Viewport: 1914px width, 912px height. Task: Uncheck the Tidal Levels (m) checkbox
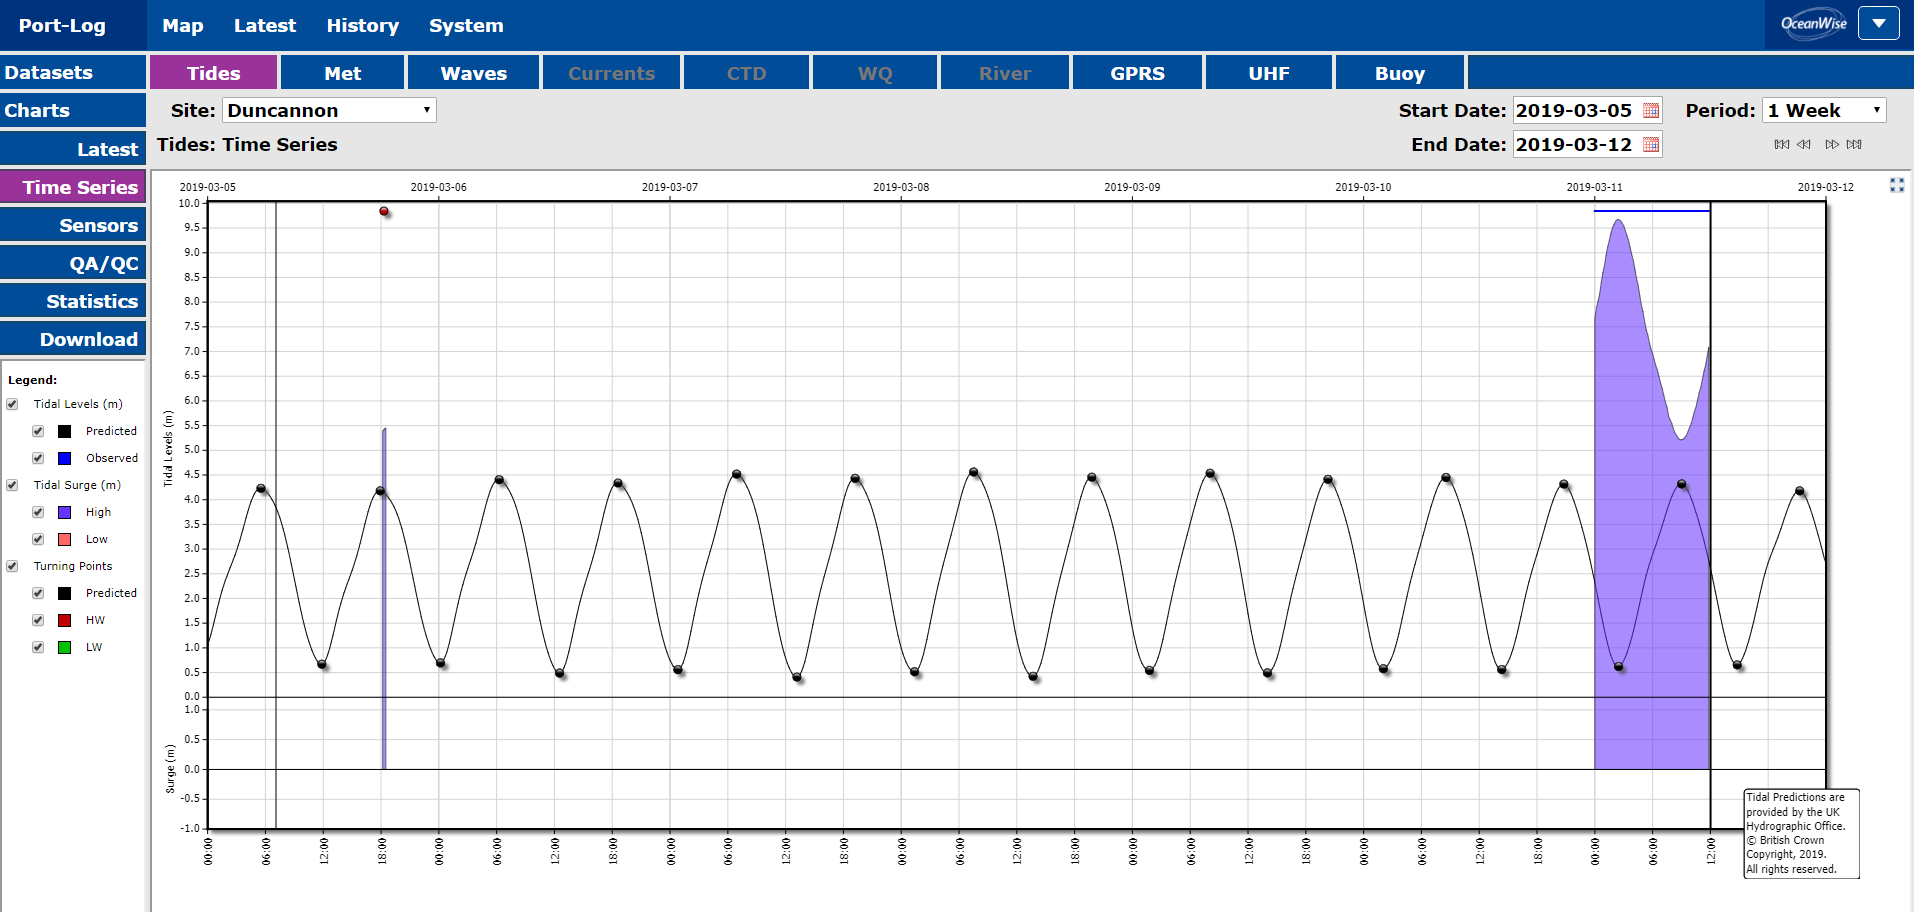[x=13, y=404]
